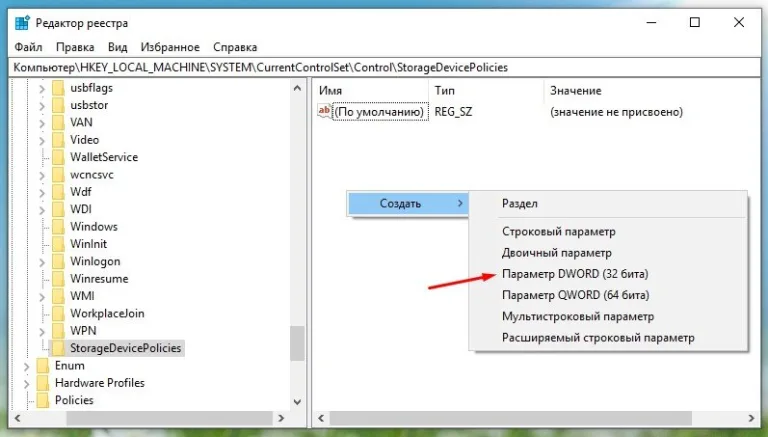Click the registry path address bar
Image resolution: width=768 pixels, height=437 pixels.
pyautogui.click(x=384, y=68)
